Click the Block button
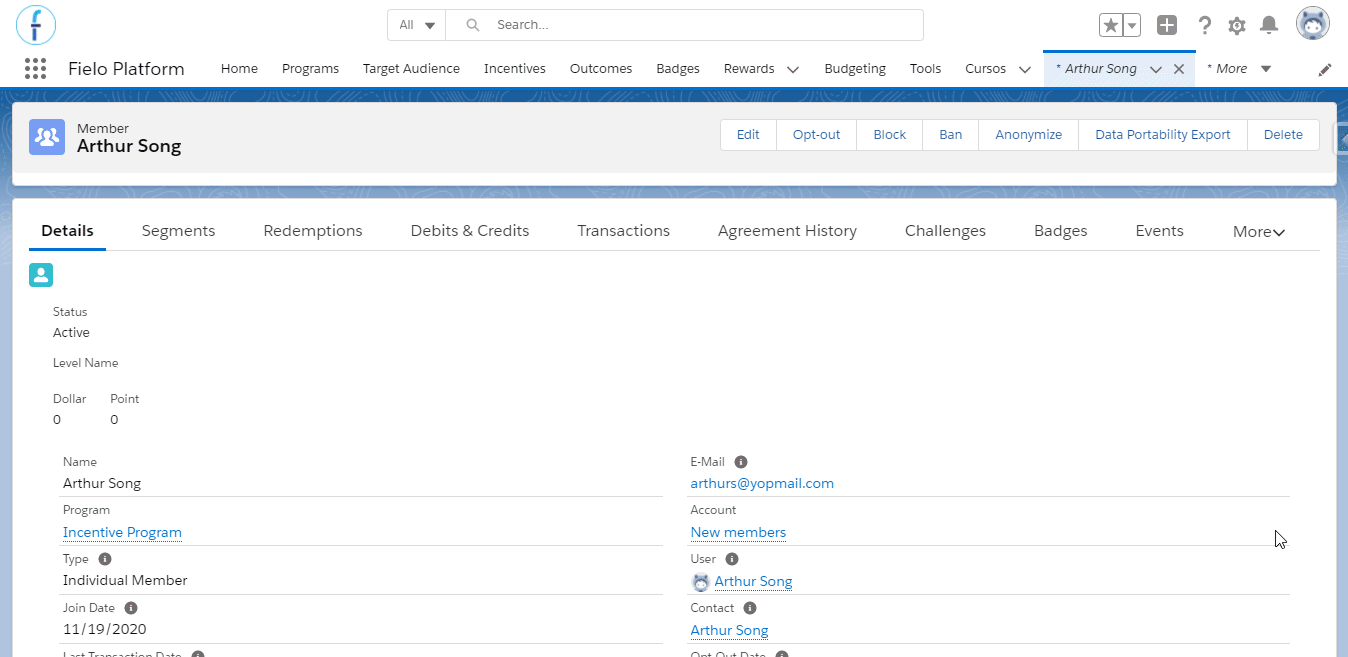This screenshot has height=657, width=1348. pyautogui.click(x=889, y=135)
